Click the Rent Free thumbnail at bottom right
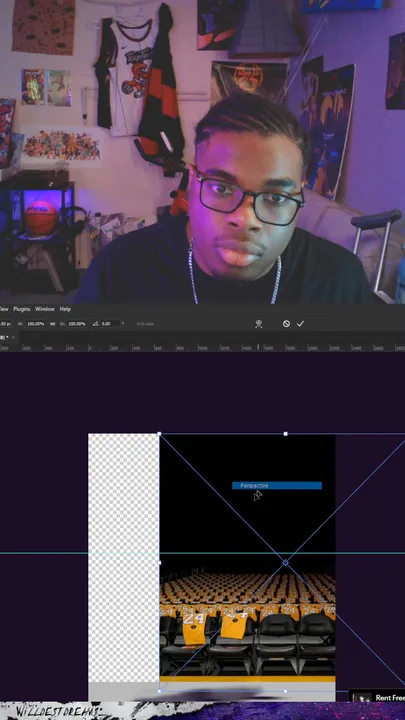 (x=361, y=698)
